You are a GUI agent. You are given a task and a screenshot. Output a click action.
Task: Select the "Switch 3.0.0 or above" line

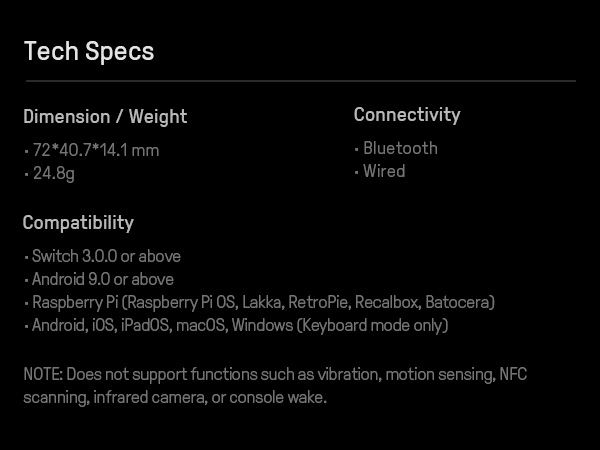pyautogui.click(x=106, y=256)
